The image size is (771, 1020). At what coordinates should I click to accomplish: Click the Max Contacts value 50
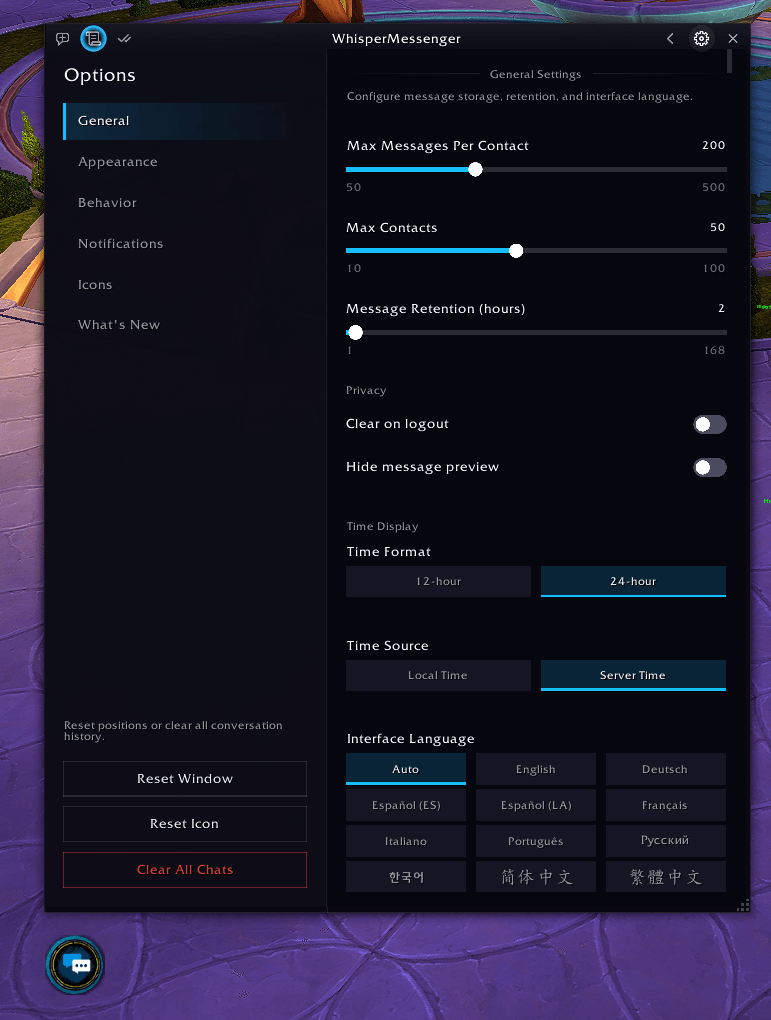tap(718, 227)
